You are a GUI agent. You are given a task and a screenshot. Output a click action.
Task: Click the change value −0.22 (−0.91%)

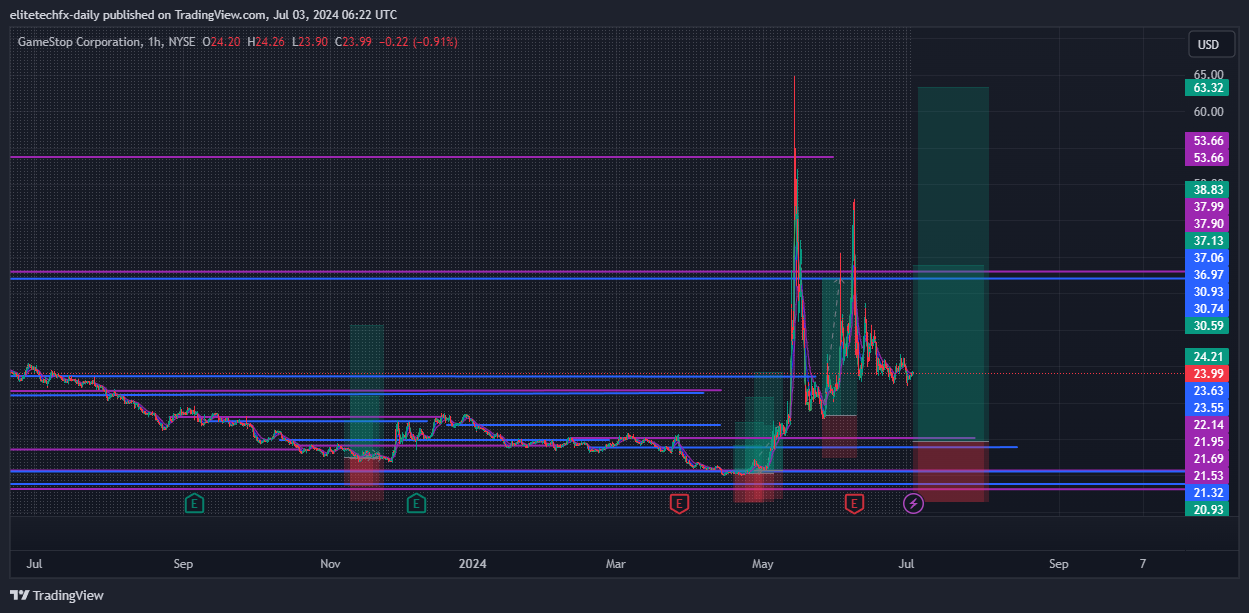416,41
